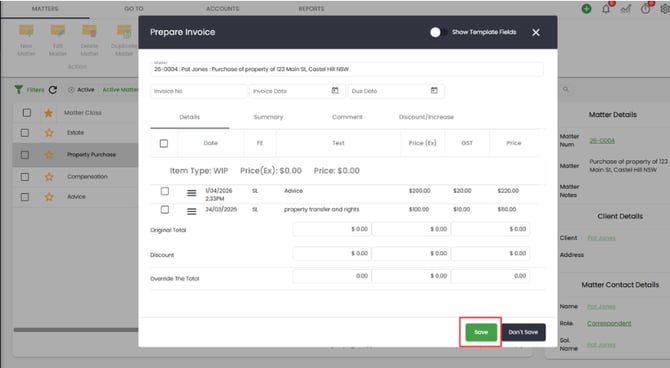Star the Property Purchase matter row

coord(49,155)
